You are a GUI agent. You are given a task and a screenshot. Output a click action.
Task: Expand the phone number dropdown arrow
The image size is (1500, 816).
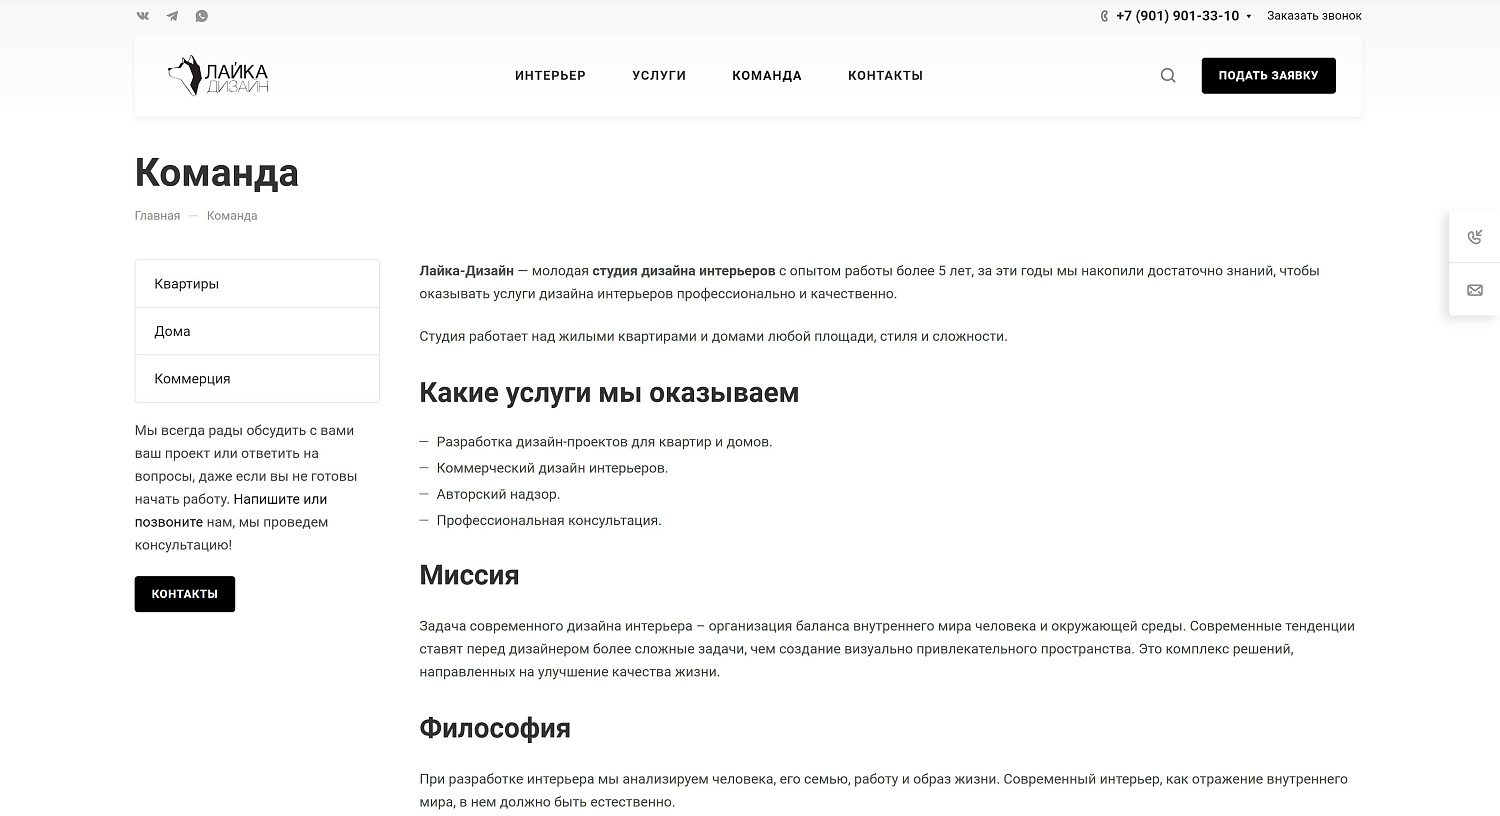click(x=1249, y=17)
